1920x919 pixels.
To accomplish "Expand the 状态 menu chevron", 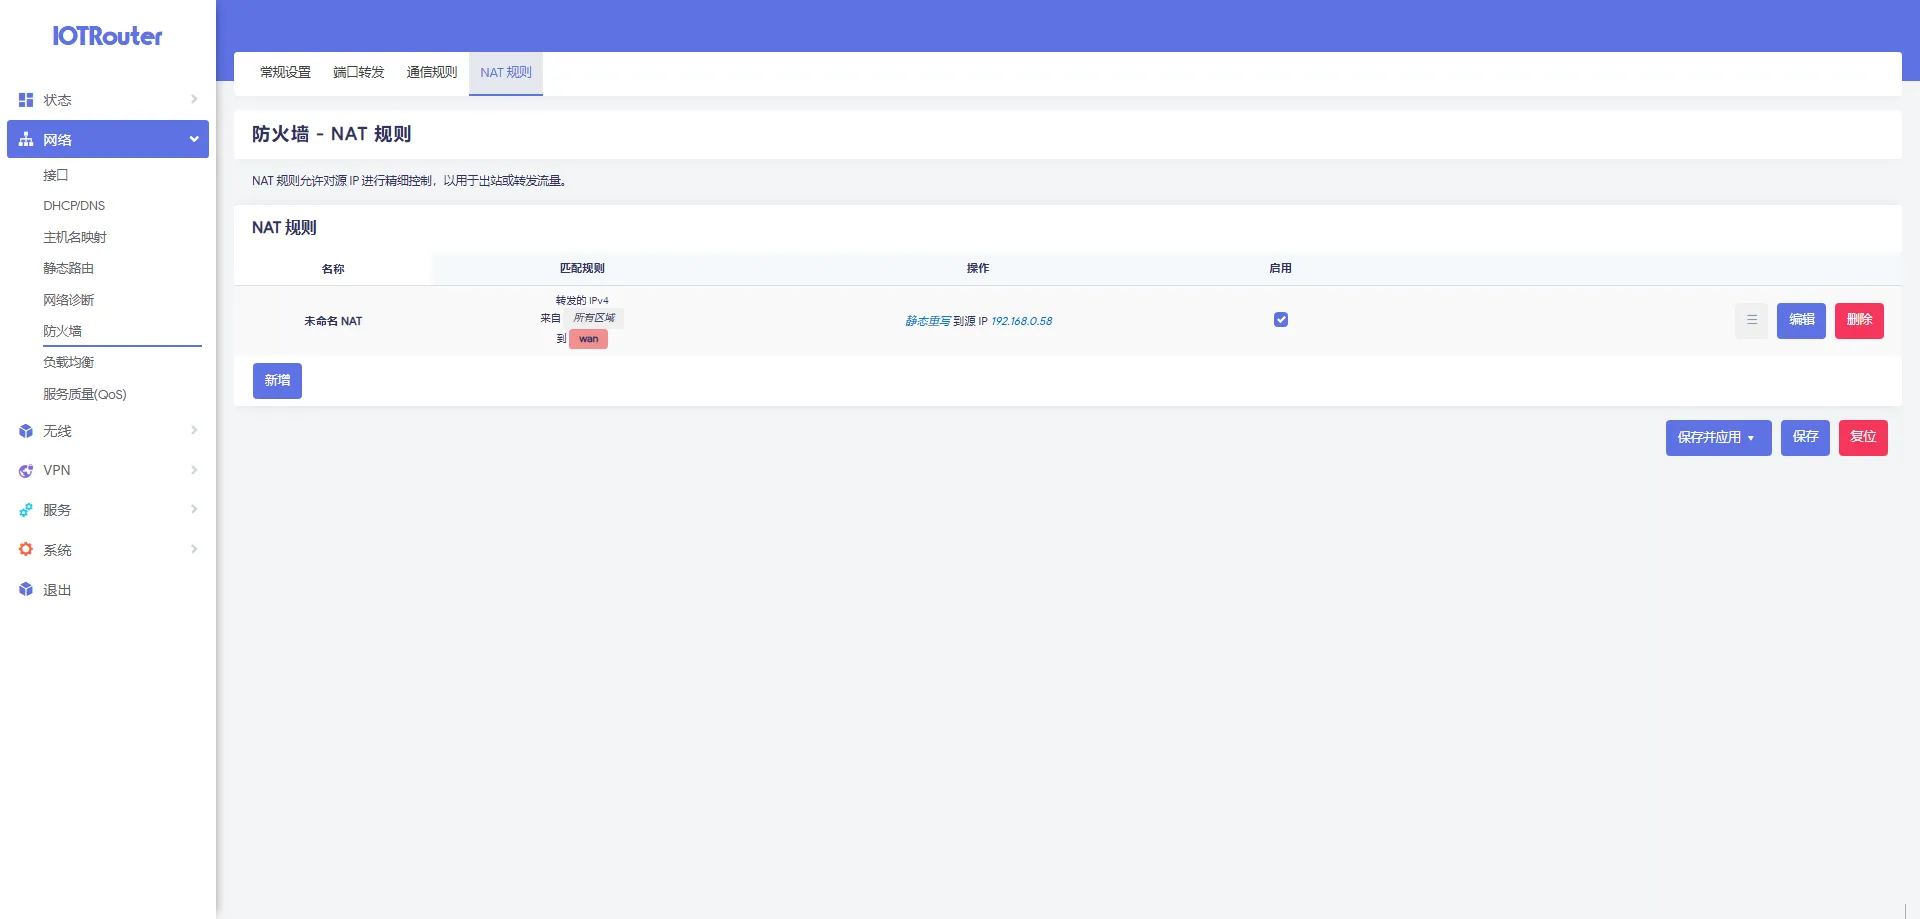I will tap(194, 100).
